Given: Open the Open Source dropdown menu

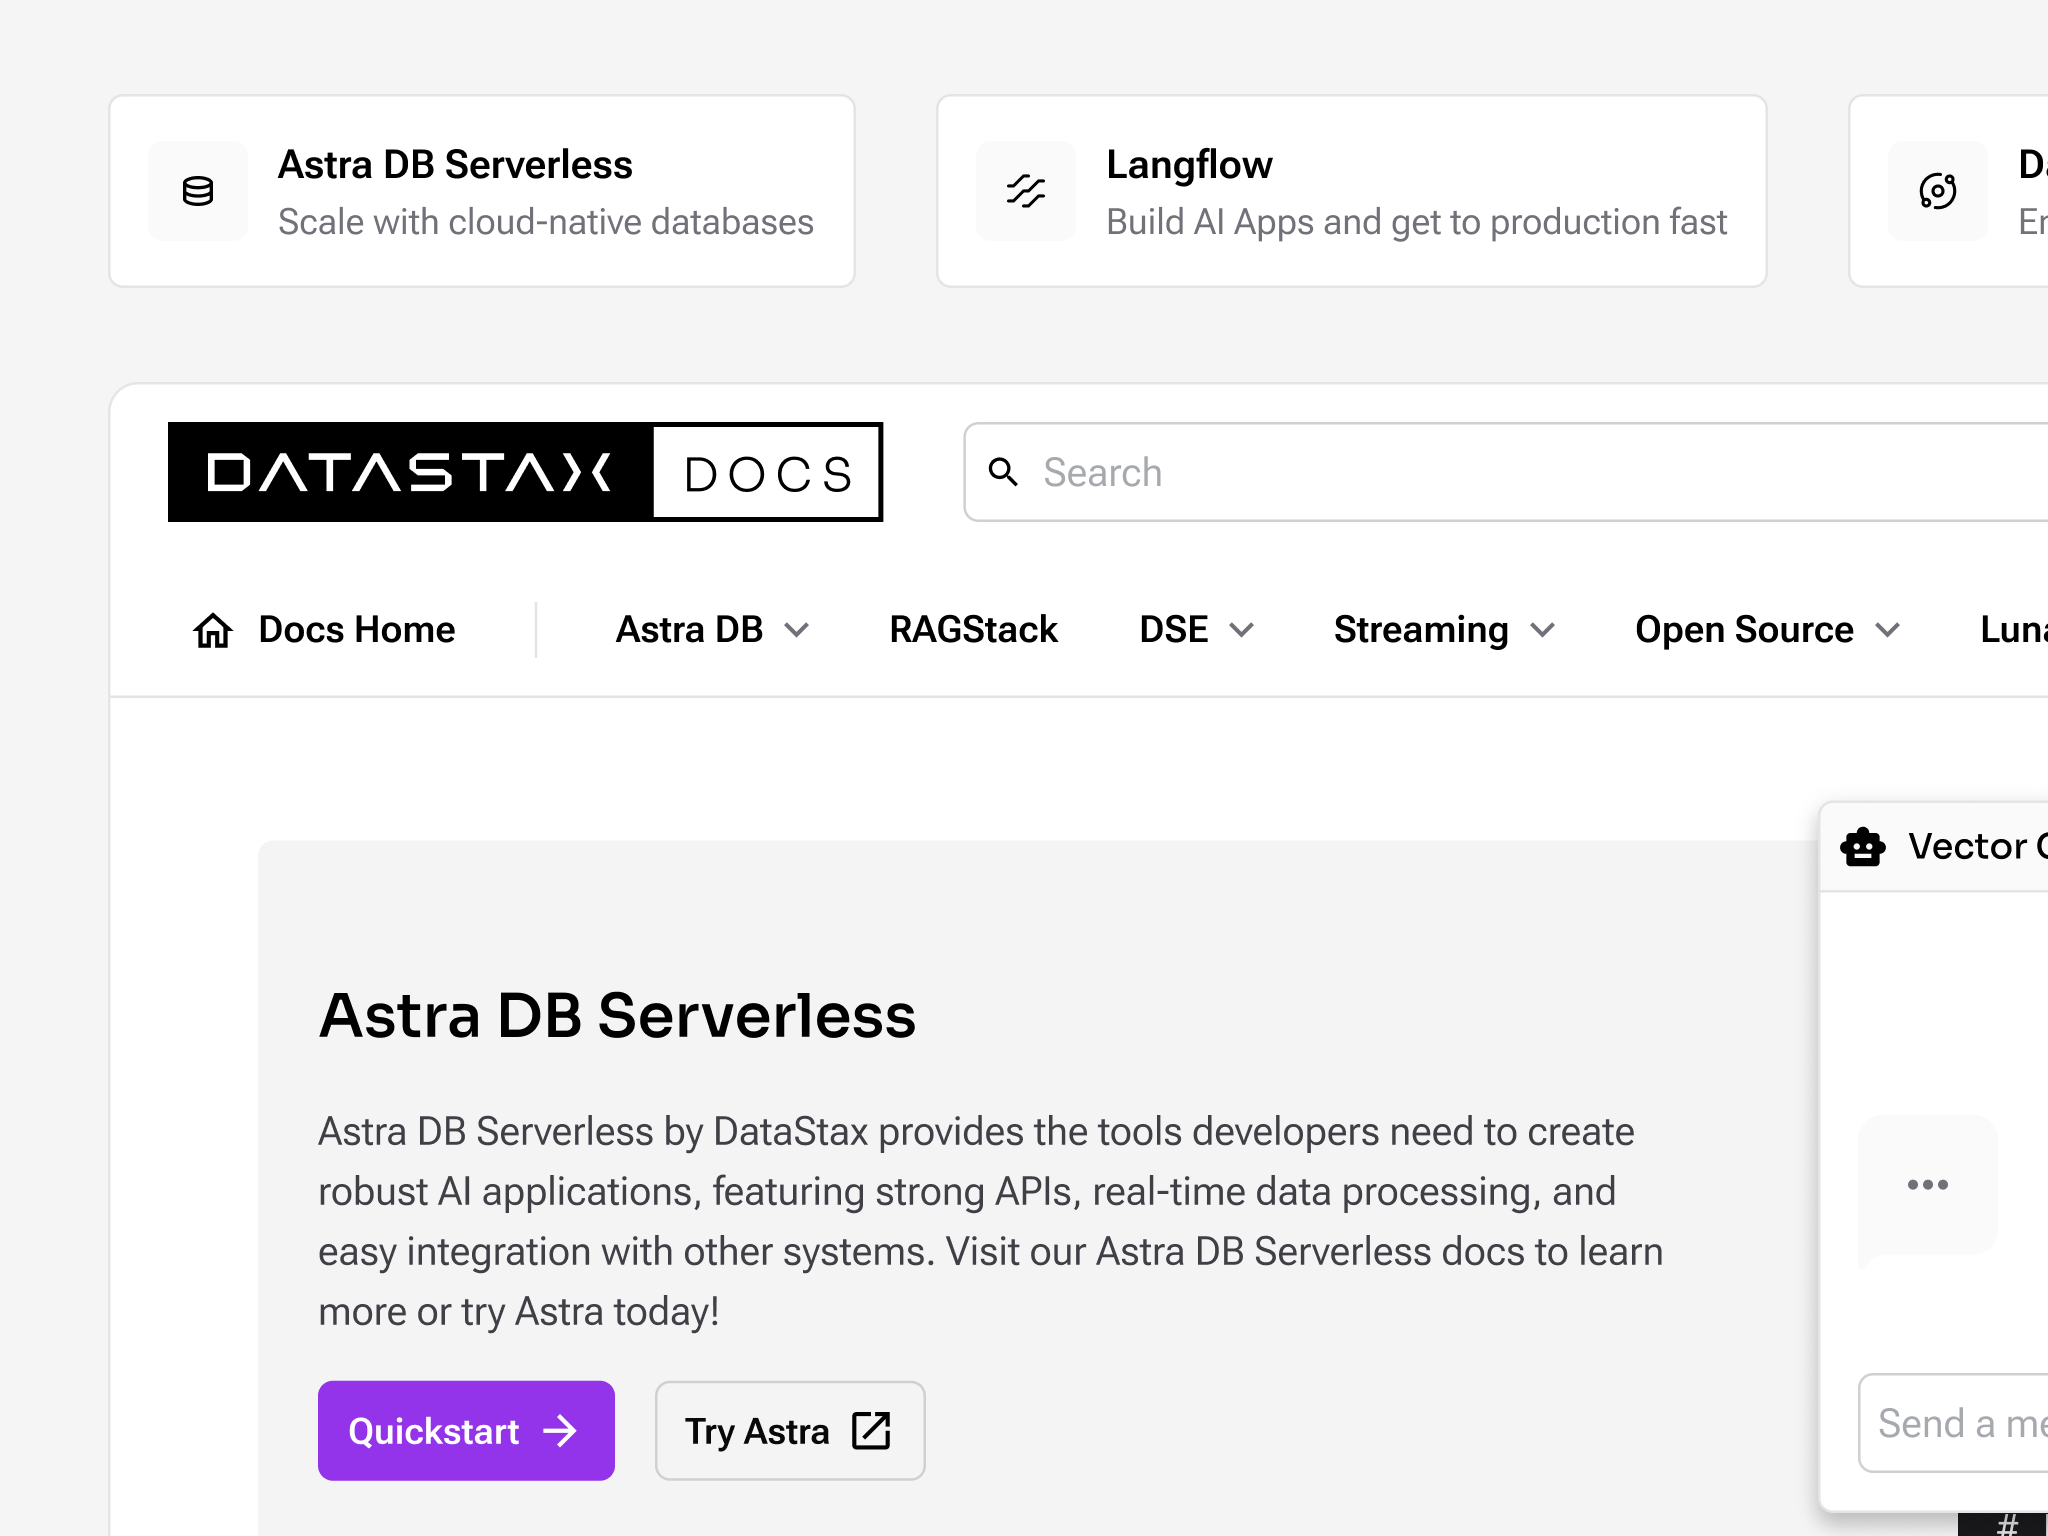Looking at the screenshot, I should tap(1767, 630).
